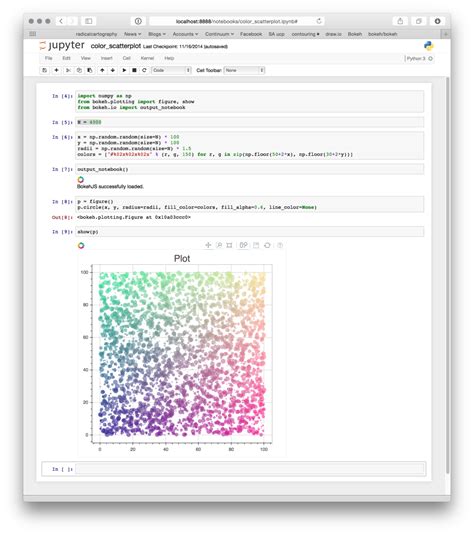This screenshot has height=535, width=474.
Task: Open SA ucp bookmark
Action: 276,34
